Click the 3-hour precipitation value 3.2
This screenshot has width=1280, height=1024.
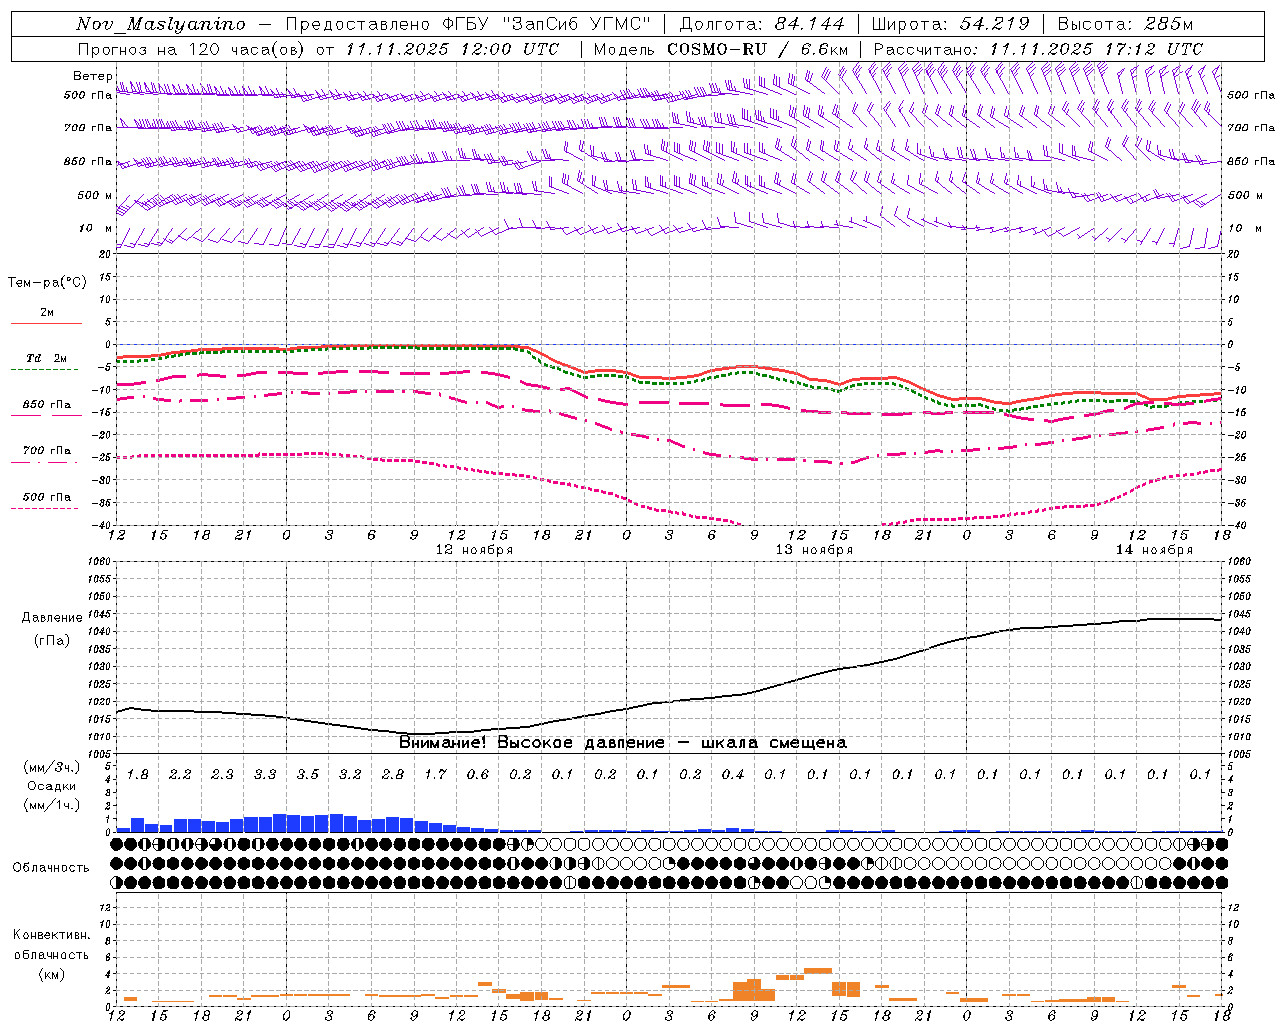click(350, 775)
